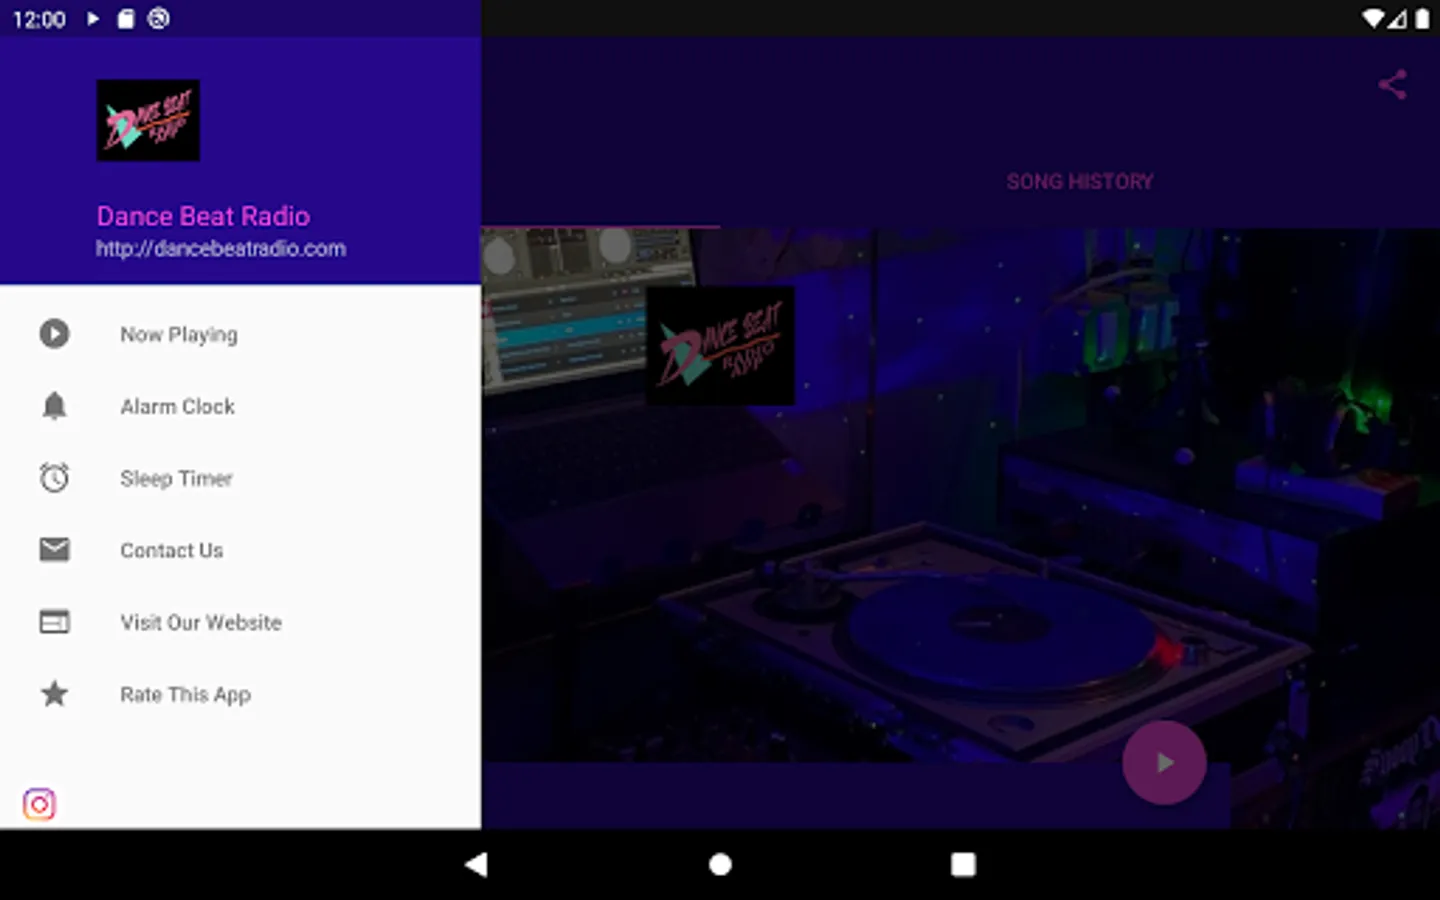
Task: Tap the Dance Beat Radio logo in drawer header
Action: pos(148,120)
